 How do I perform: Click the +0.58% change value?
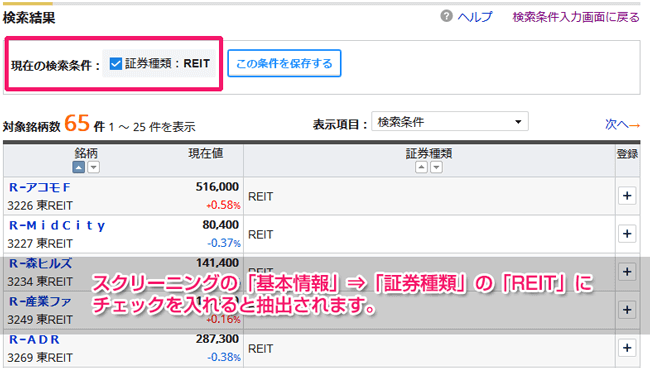point(223,205)
